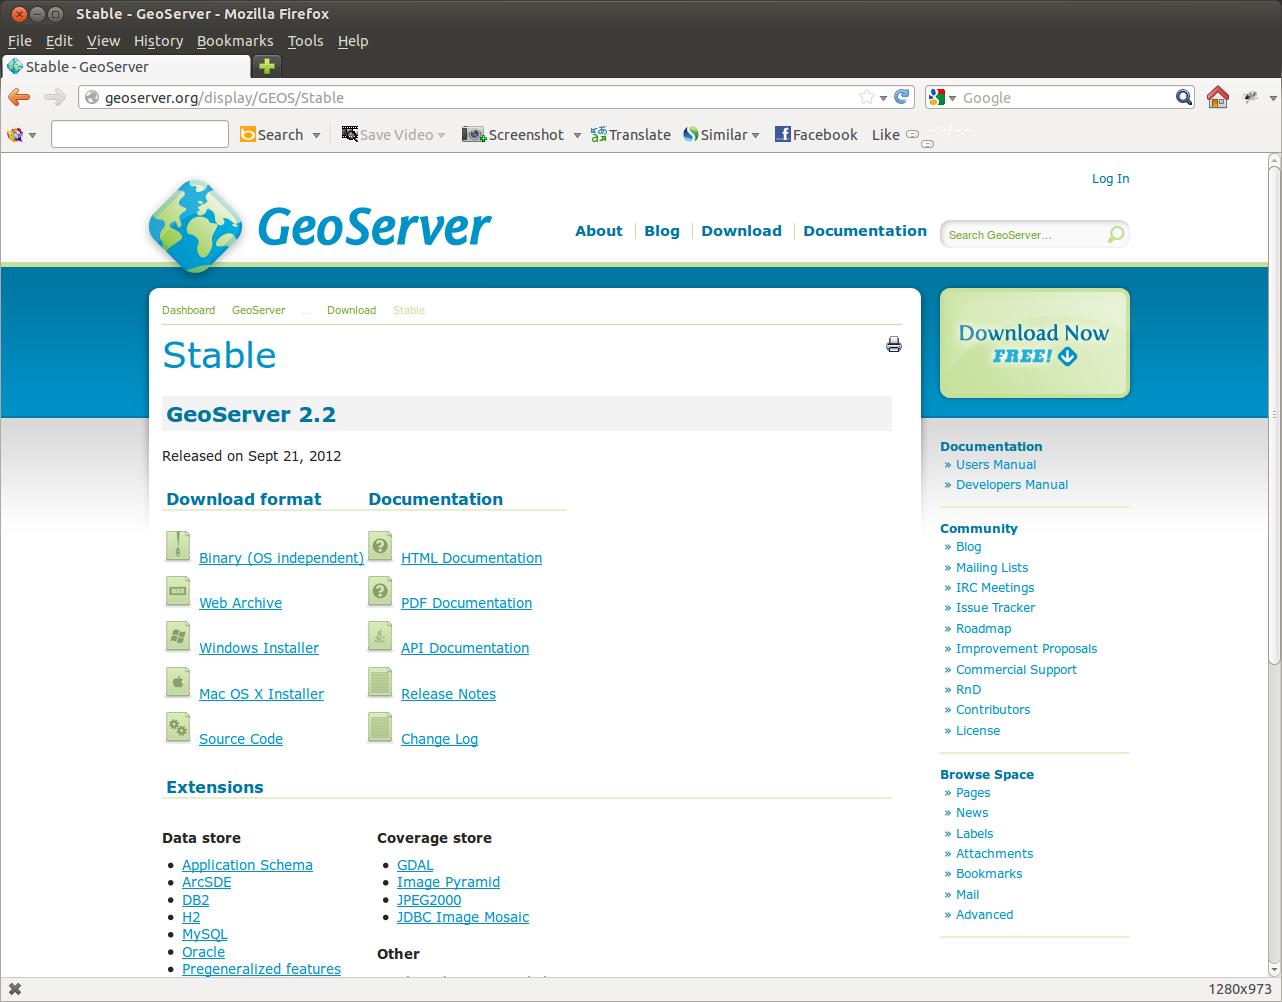Open the History menu
1282x1002 pixels.
pyautogui.click(x=158, y=41)
